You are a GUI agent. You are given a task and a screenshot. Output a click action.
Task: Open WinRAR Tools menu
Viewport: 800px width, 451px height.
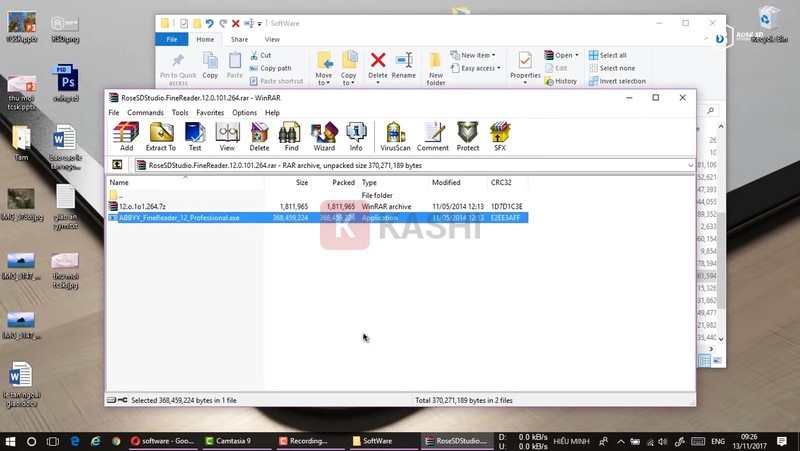tap(180, 113)
